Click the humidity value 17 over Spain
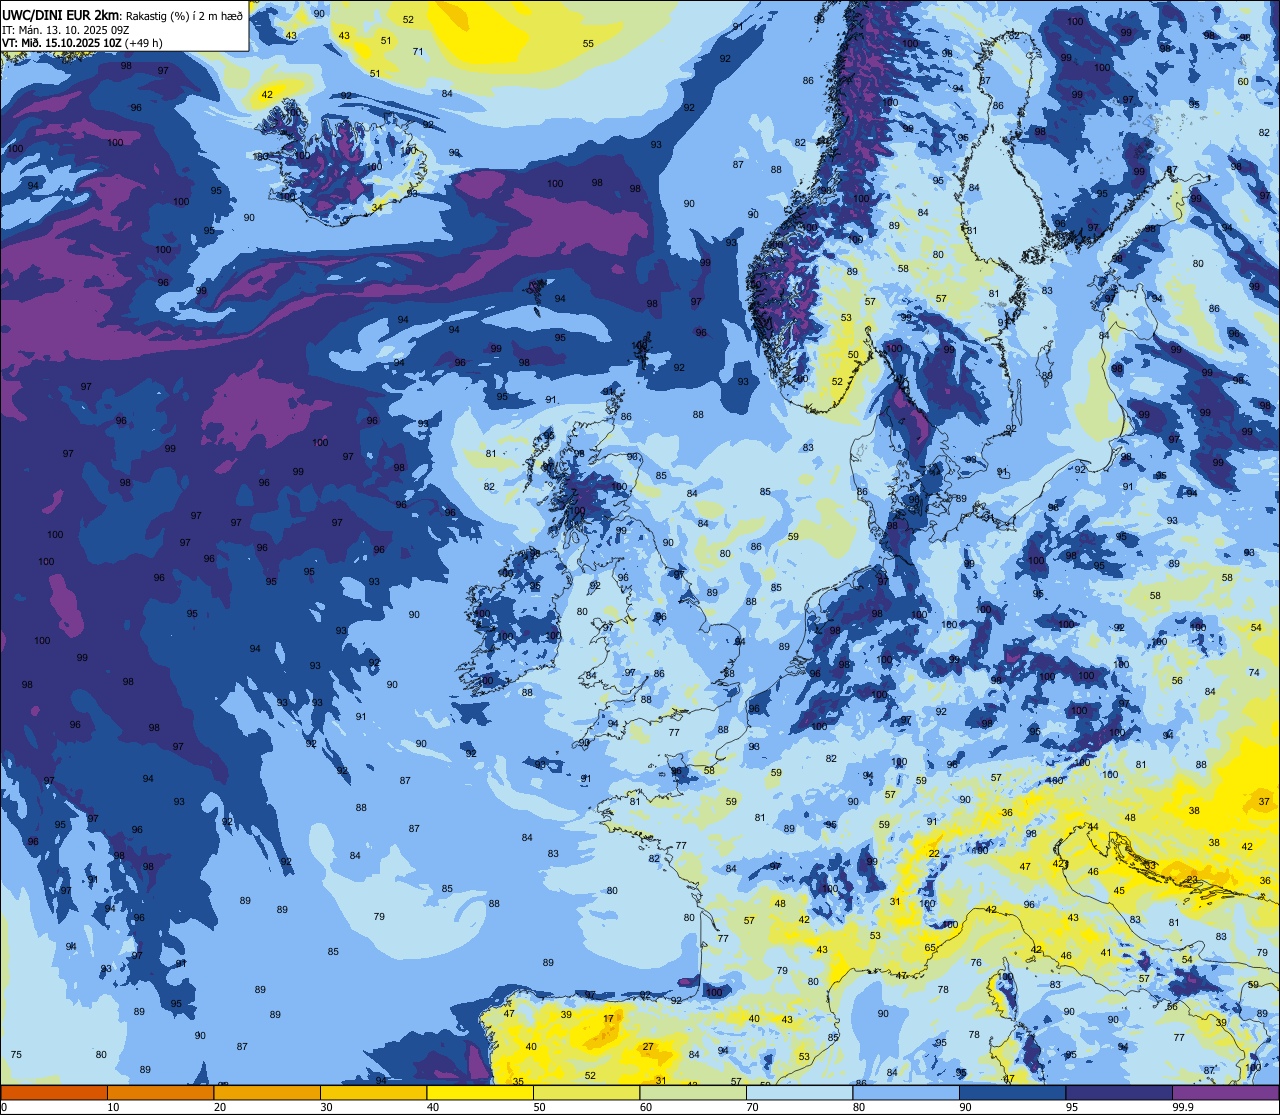Image resolution: width=1280 pixels, height=1115 pixels. 609,1019
